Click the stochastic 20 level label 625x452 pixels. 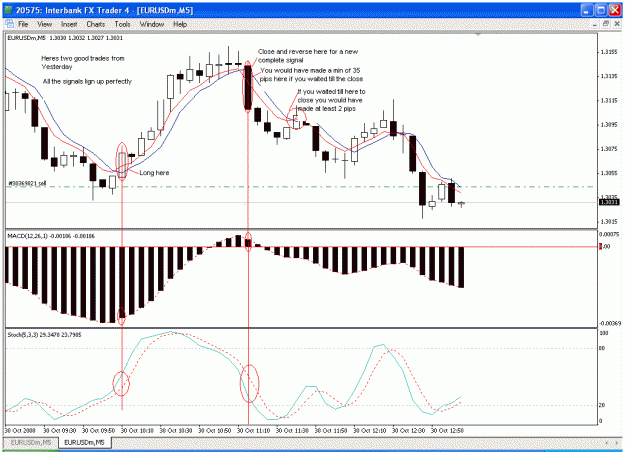coord(602,405)
